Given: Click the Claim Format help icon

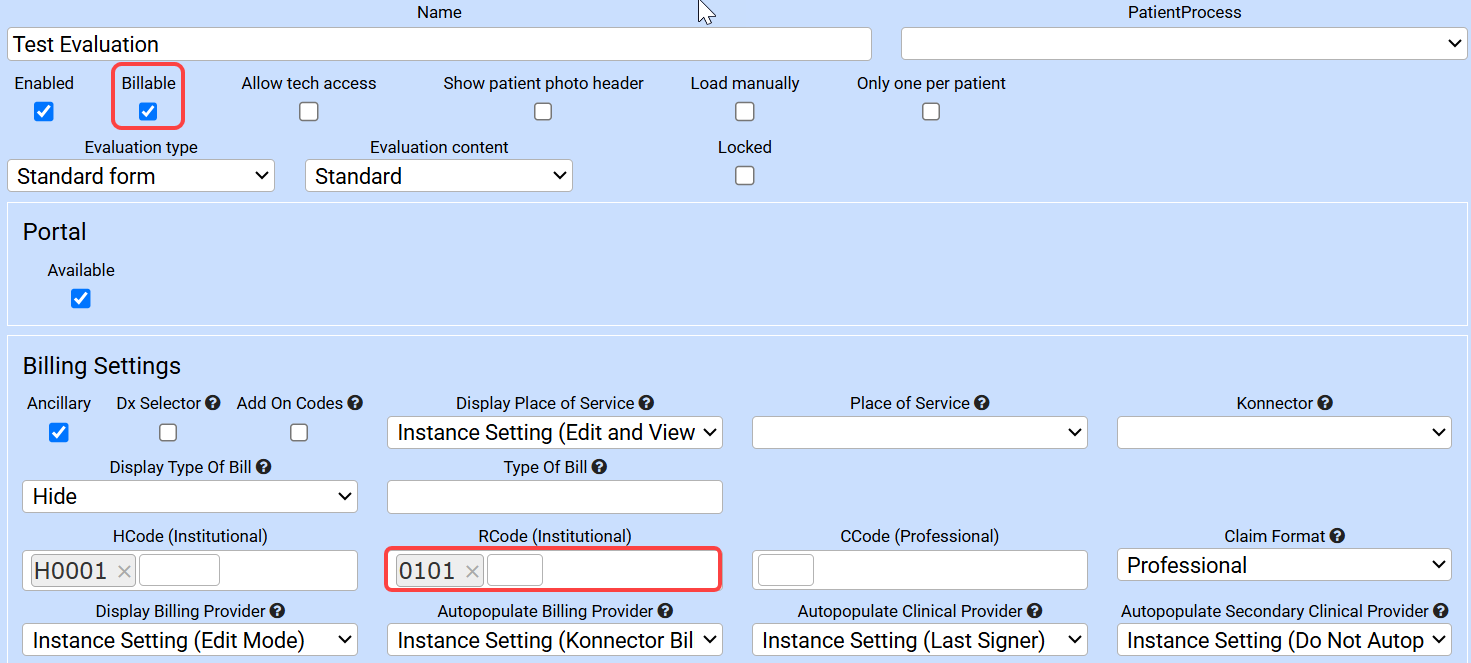Looking at the screenshot, I should [x=1337, y=536].
